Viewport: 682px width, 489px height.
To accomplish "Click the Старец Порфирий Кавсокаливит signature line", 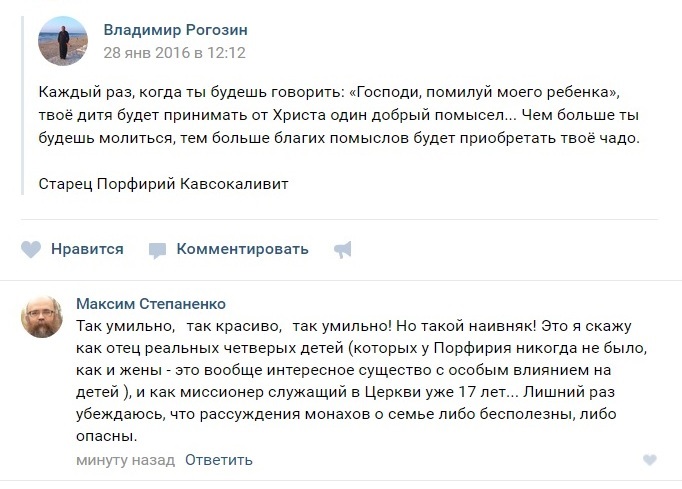I will coord(163,184).
